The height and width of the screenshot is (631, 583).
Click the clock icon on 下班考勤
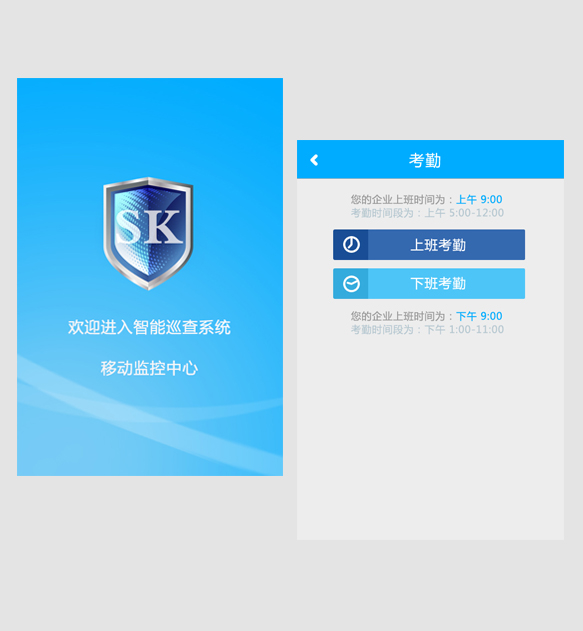[x=351, y=284]
